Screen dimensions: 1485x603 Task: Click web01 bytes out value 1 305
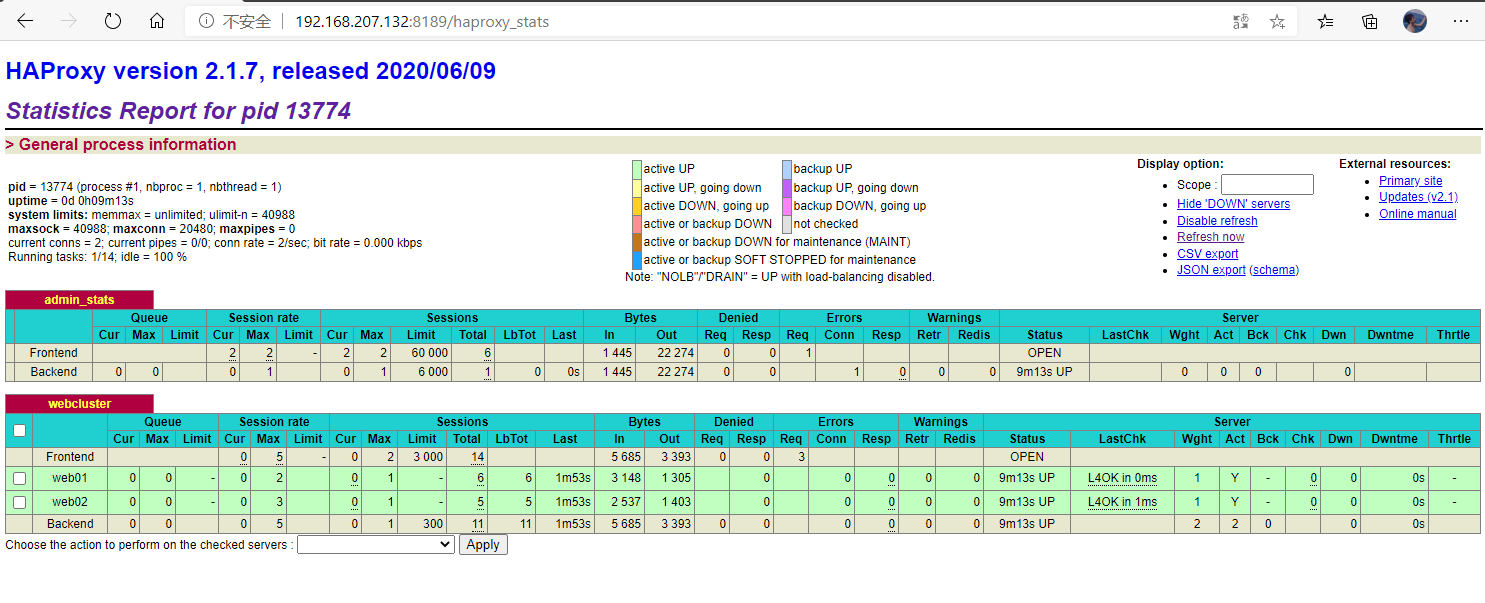coord(675,478)
